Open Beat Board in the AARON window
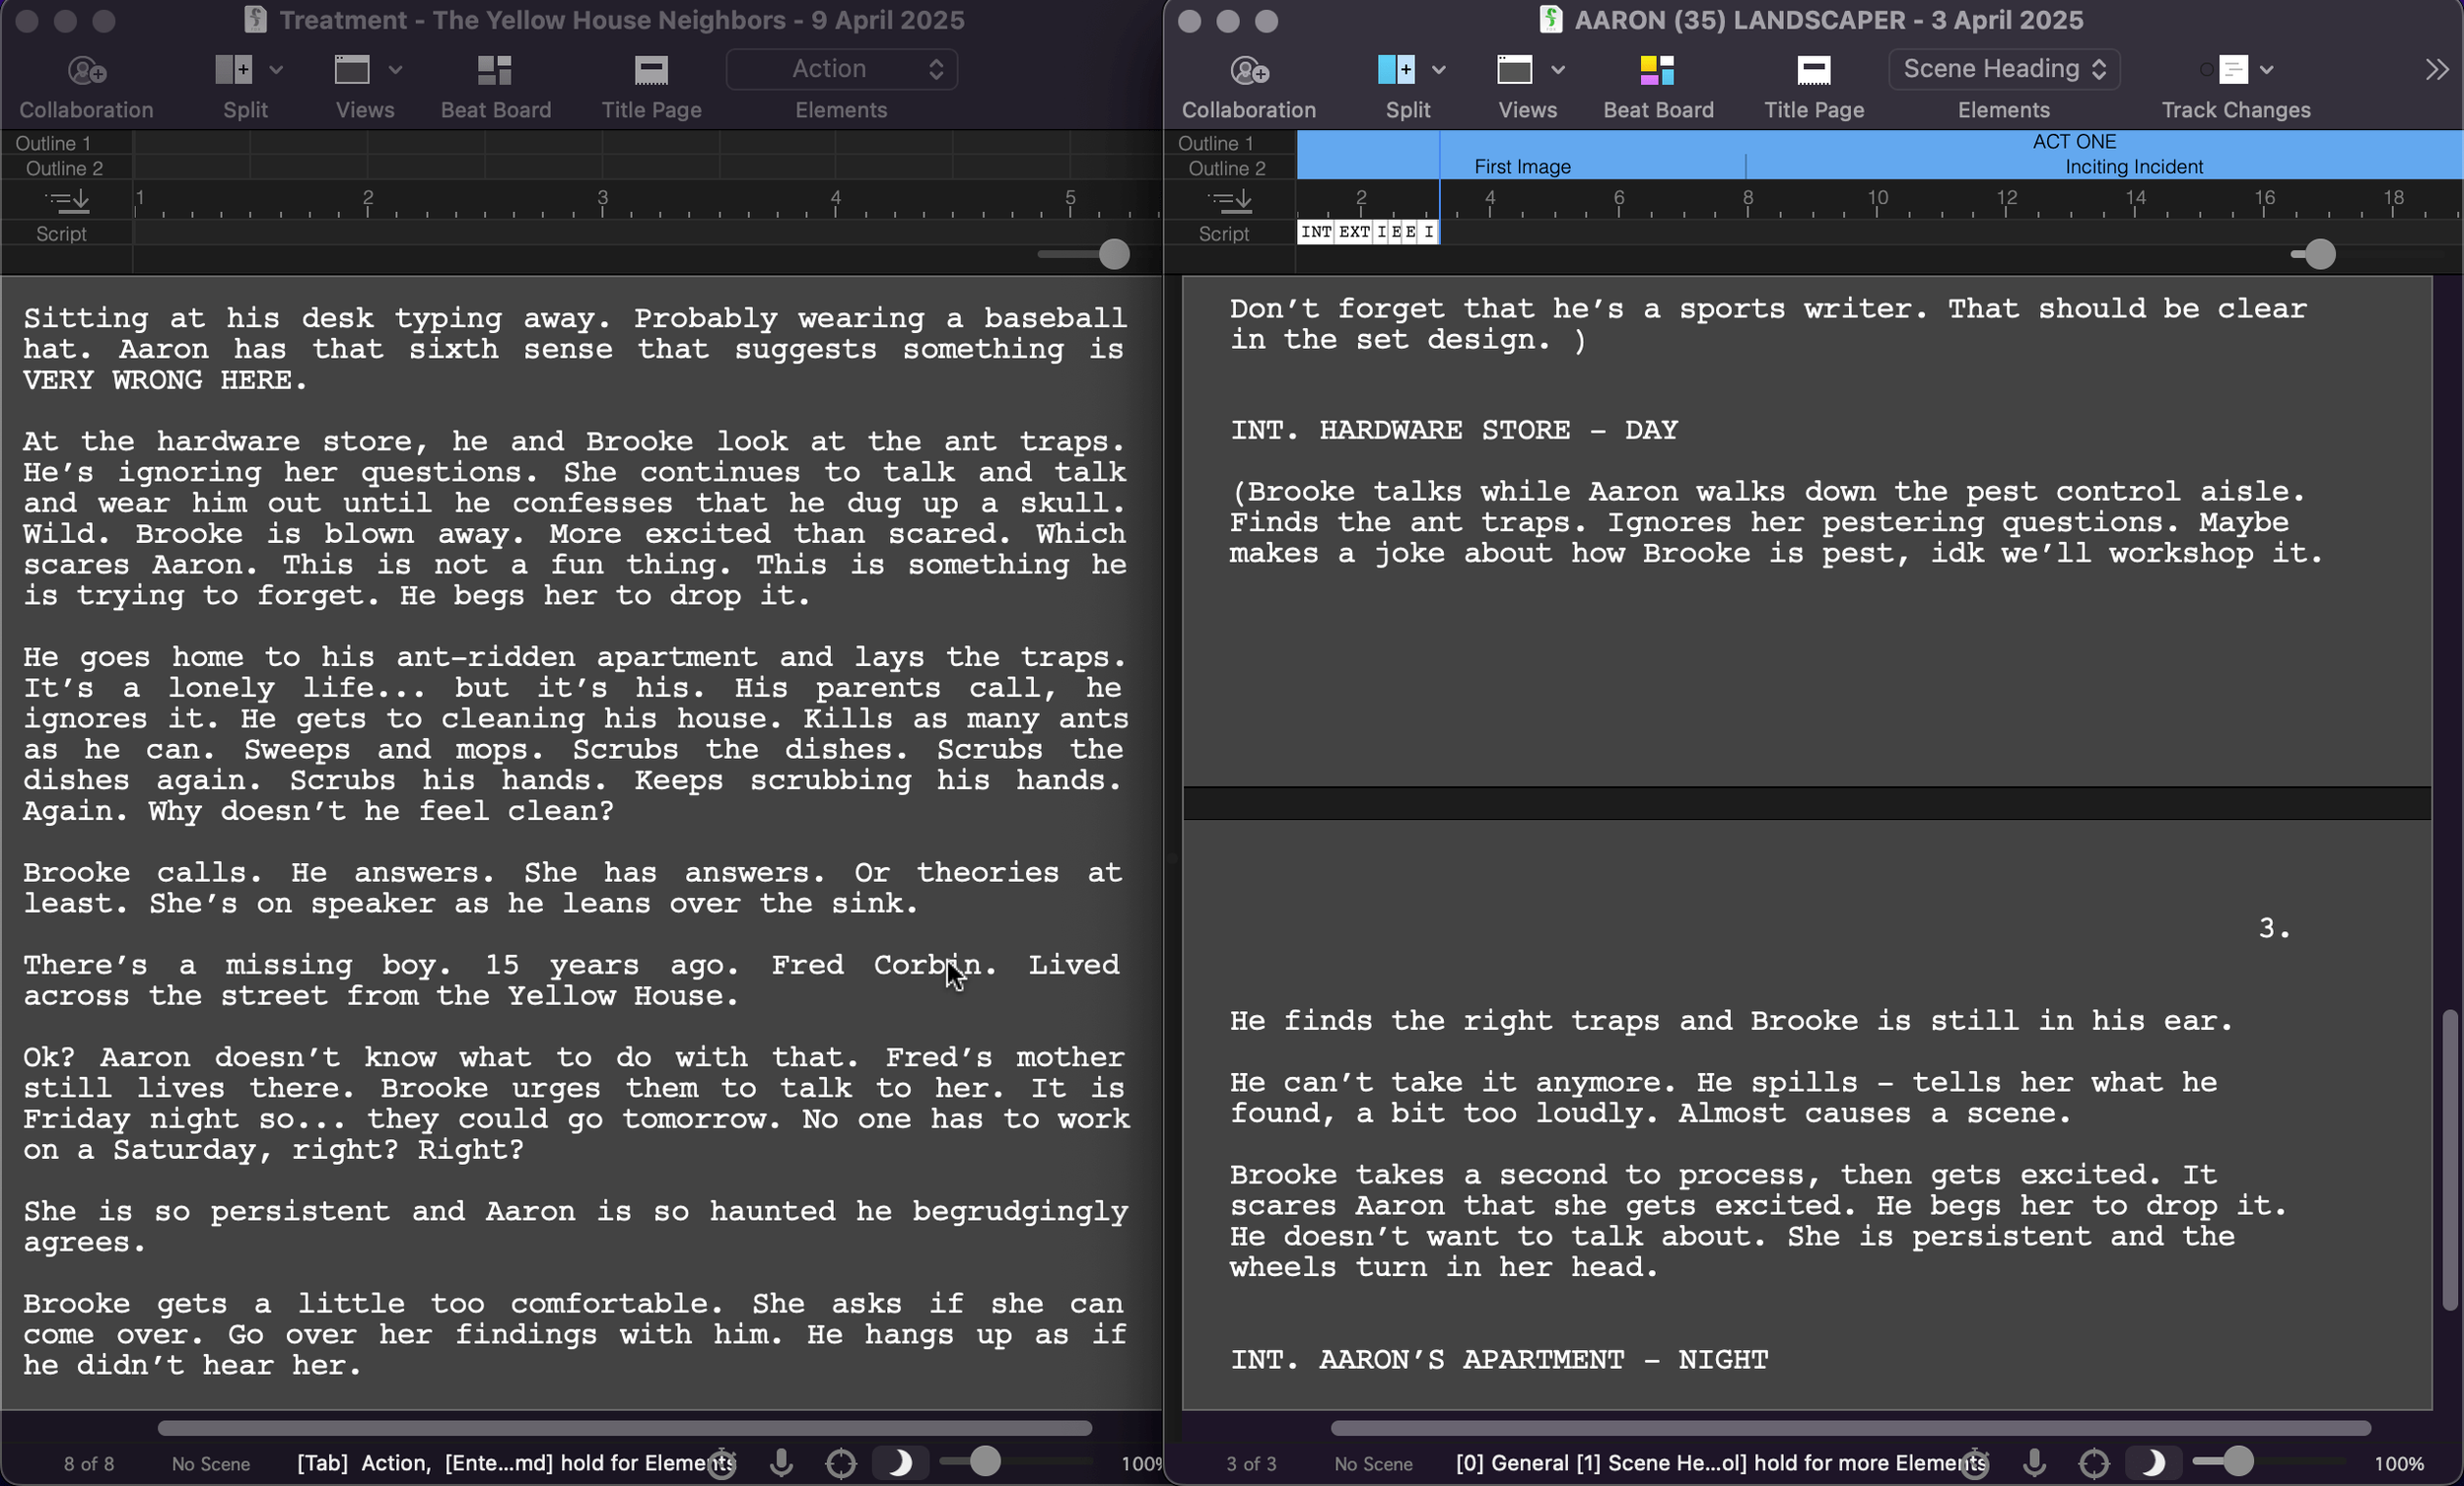The height and width of the screenshot is (1486, 2464). click(1657, 70)
